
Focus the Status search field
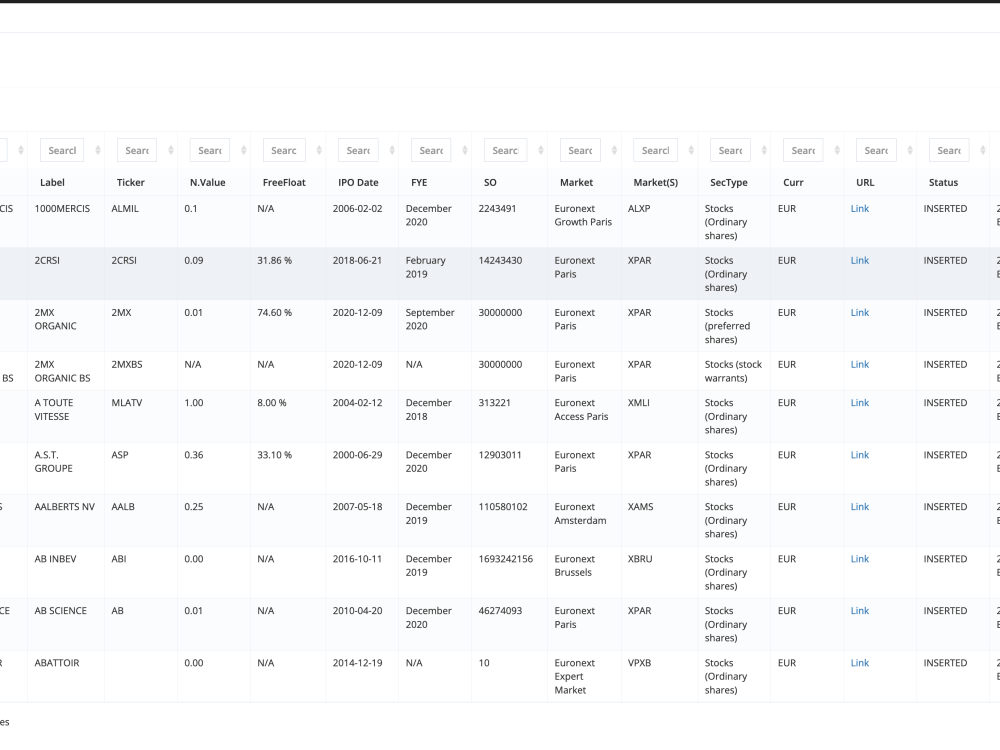949,151
